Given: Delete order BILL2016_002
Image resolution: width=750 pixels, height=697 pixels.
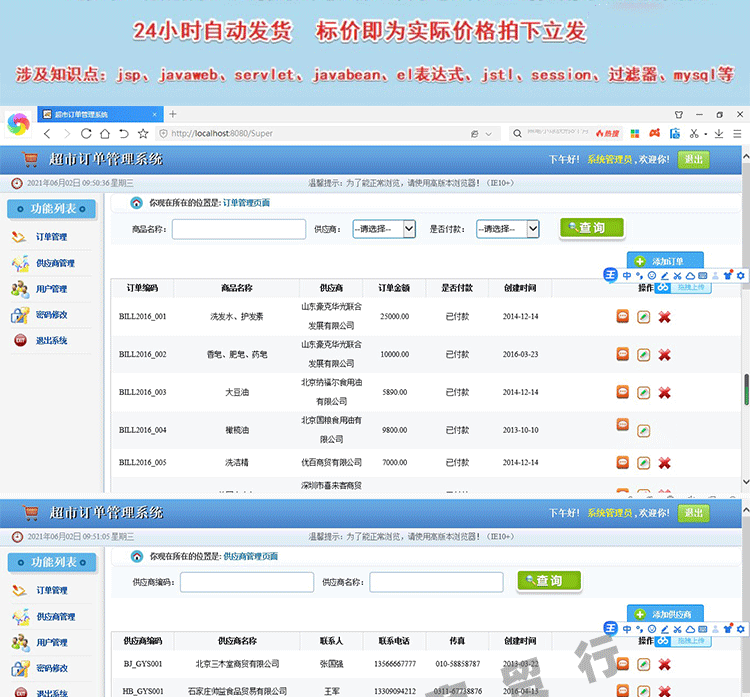Looking at the screenshot, I should pos(664,355).
